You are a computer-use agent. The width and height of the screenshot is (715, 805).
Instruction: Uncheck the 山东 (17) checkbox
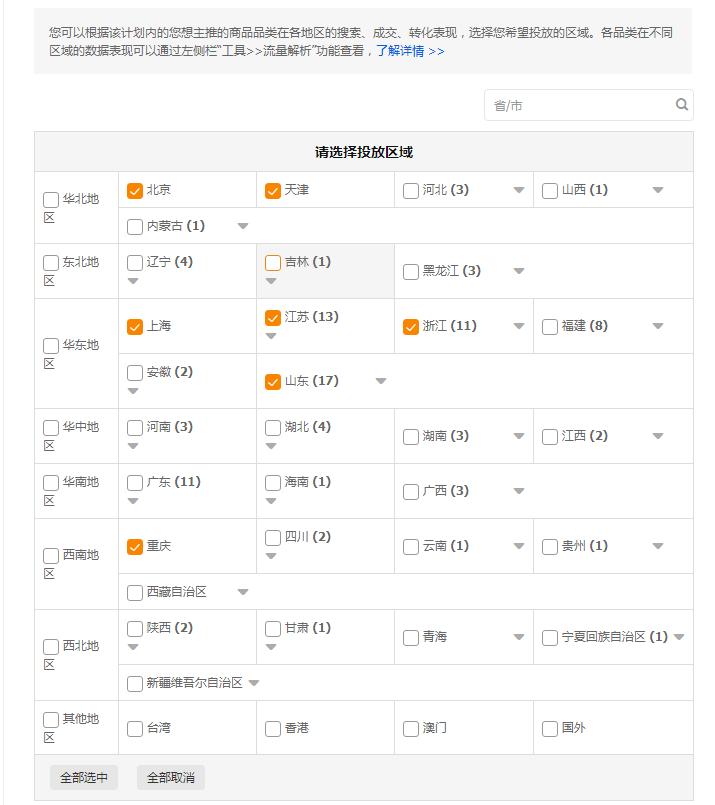273,381
